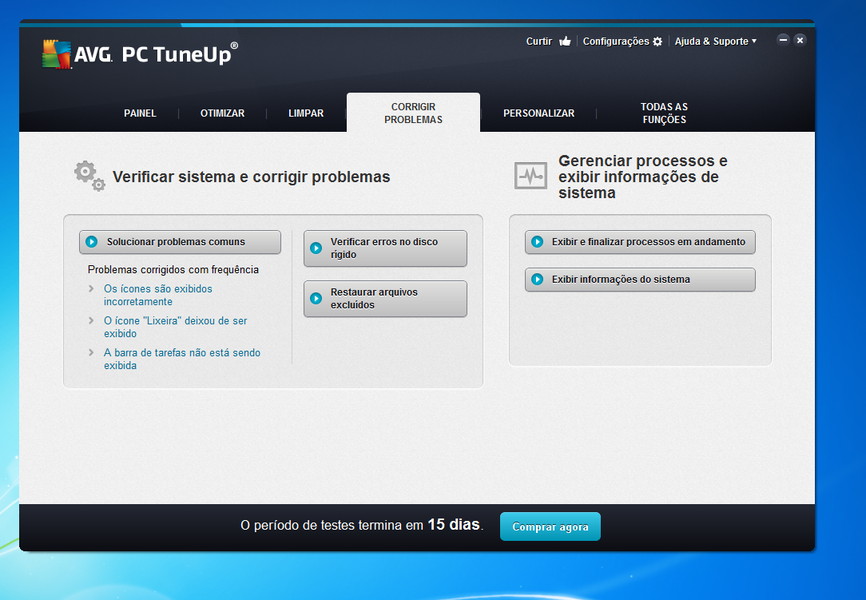Close the AVG PC TuneUp window
866x600 pixels.
pos(800,40)
